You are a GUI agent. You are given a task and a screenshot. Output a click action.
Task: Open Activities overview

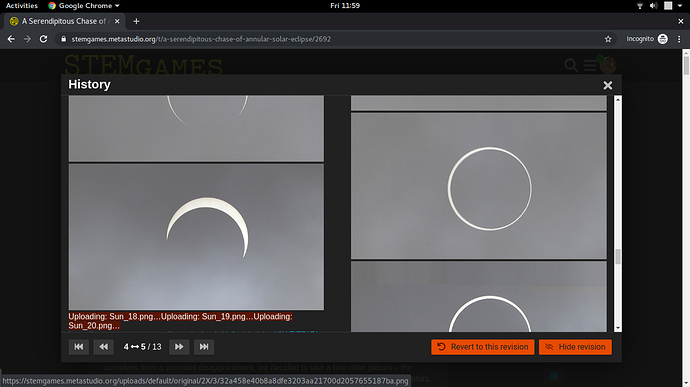22,6
